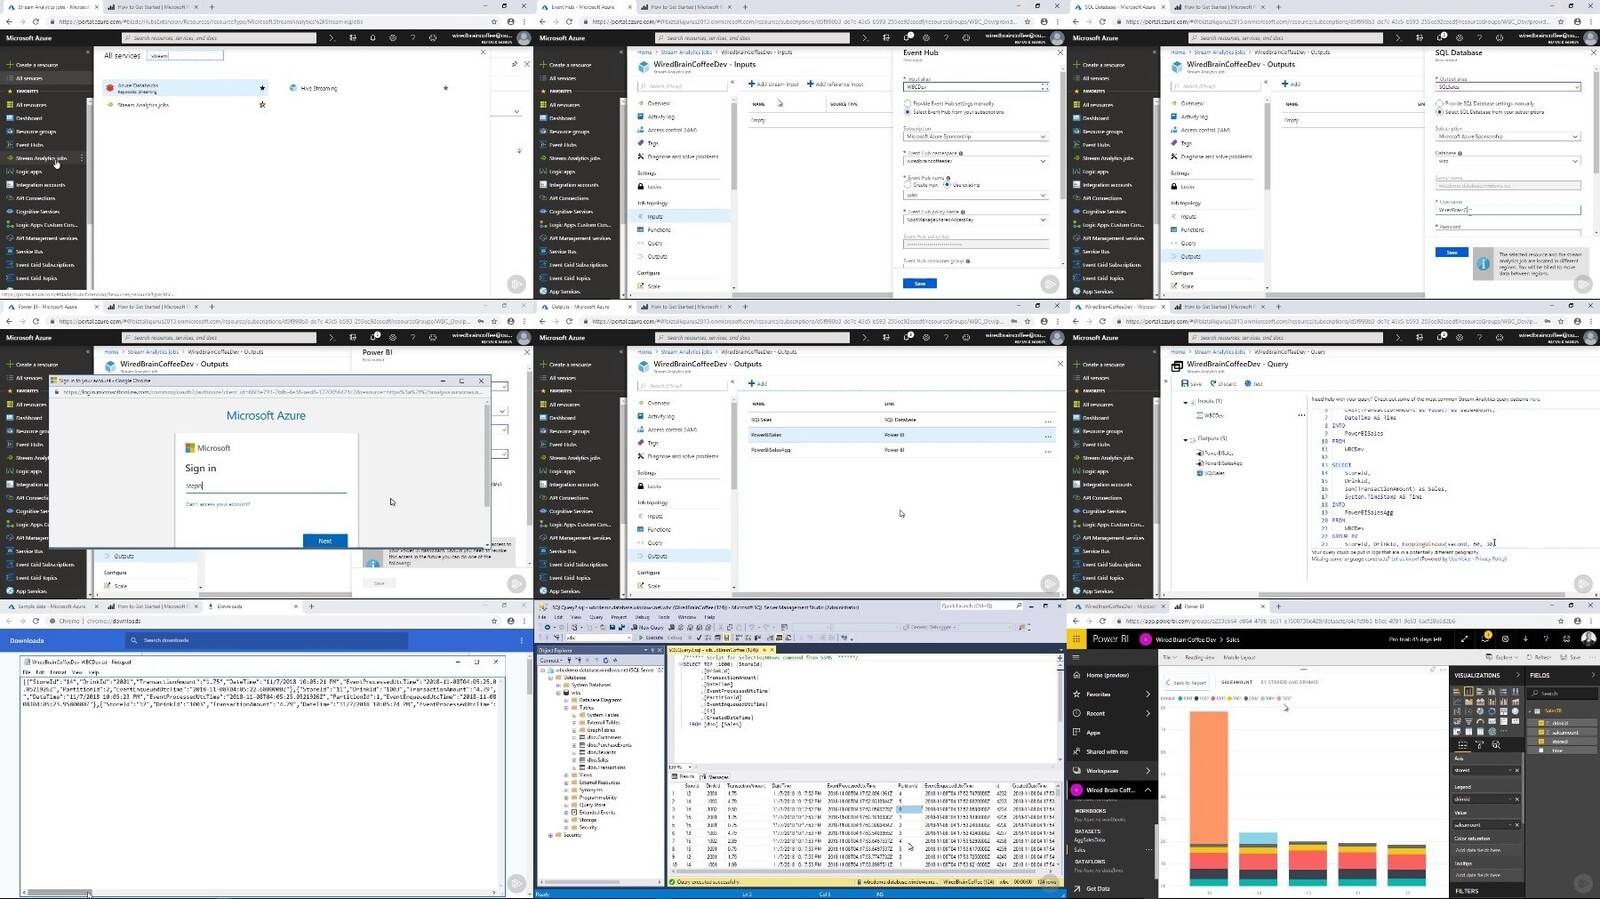This screenshot has height=899, width=1600.
Task: Open the Subscription dropdown in the Event Hub blade
Action: click(976, 137)
